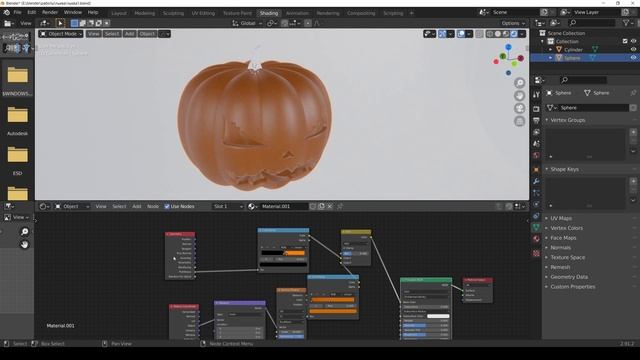Expand the UV Maps panel
The image size is (640, 360).
pos(561,218)
